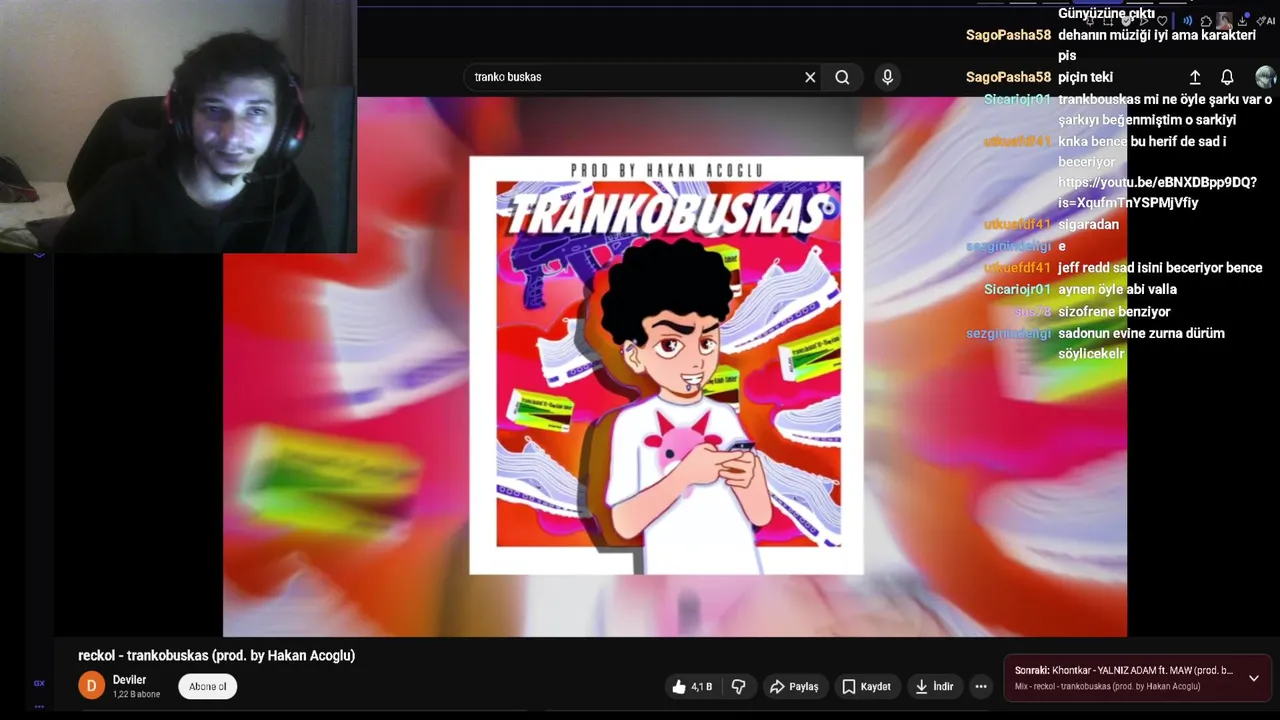Click the chat message 'sizofrene benziyor'
The image size is (1280, 720).
1114,312
